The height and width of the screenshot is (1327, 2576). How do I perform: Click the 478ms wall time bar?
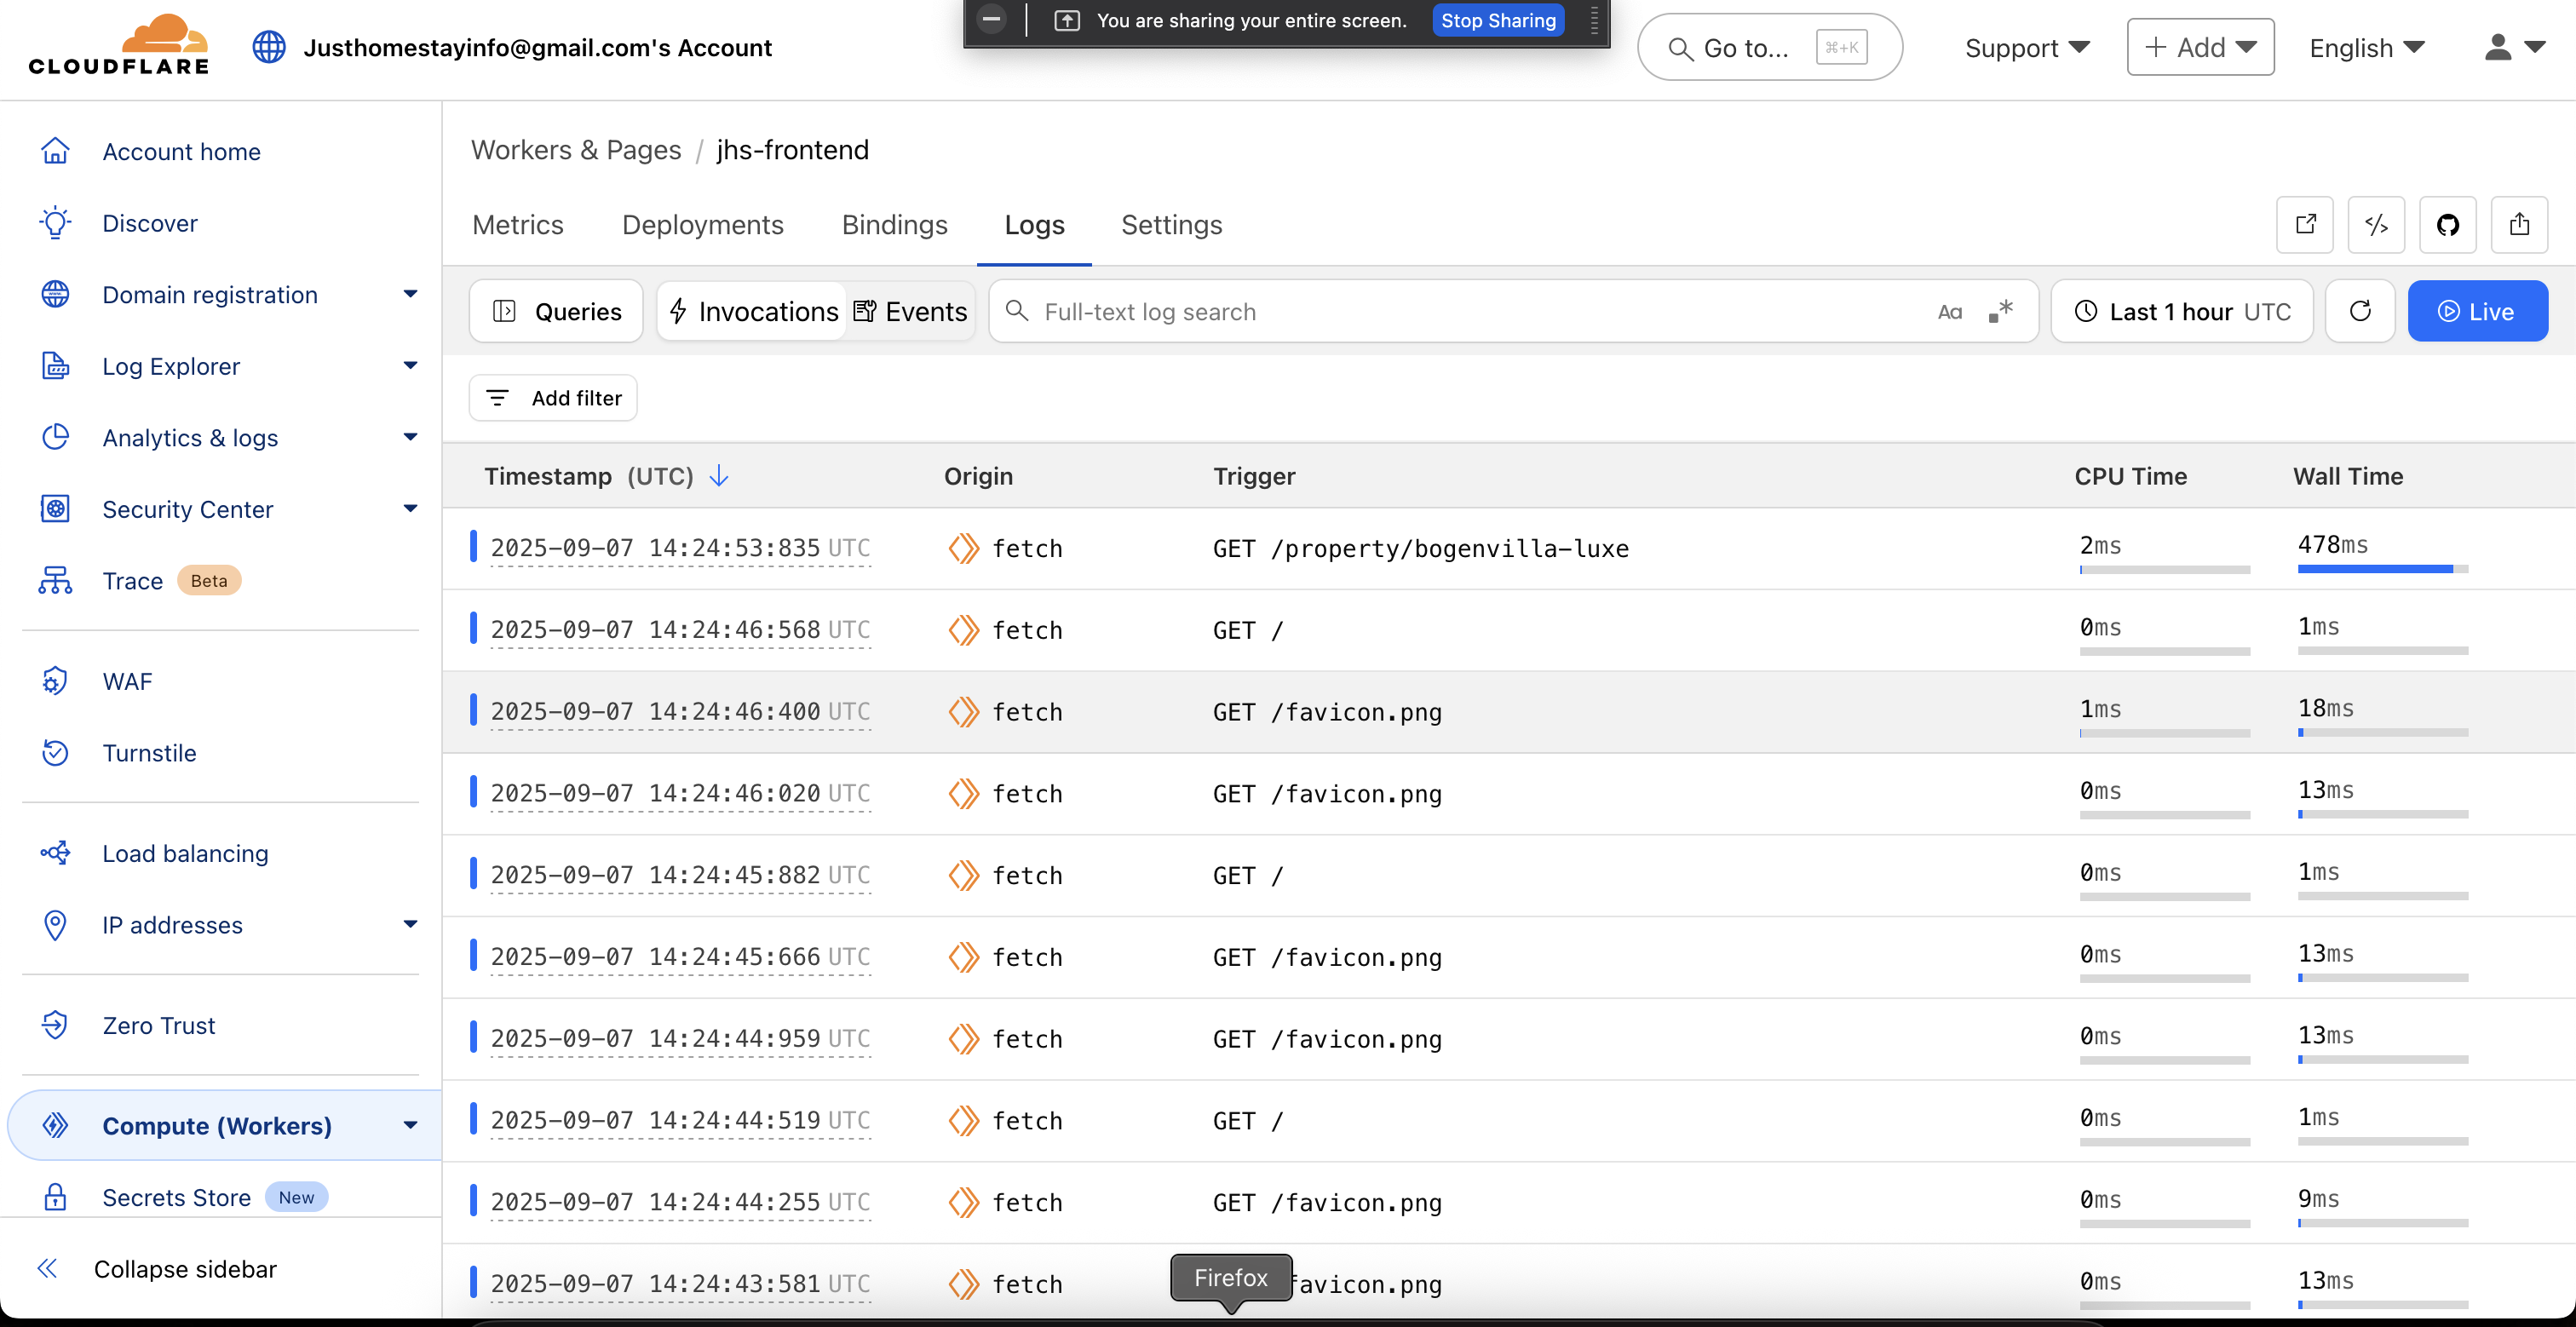[x=2375, y=569]
